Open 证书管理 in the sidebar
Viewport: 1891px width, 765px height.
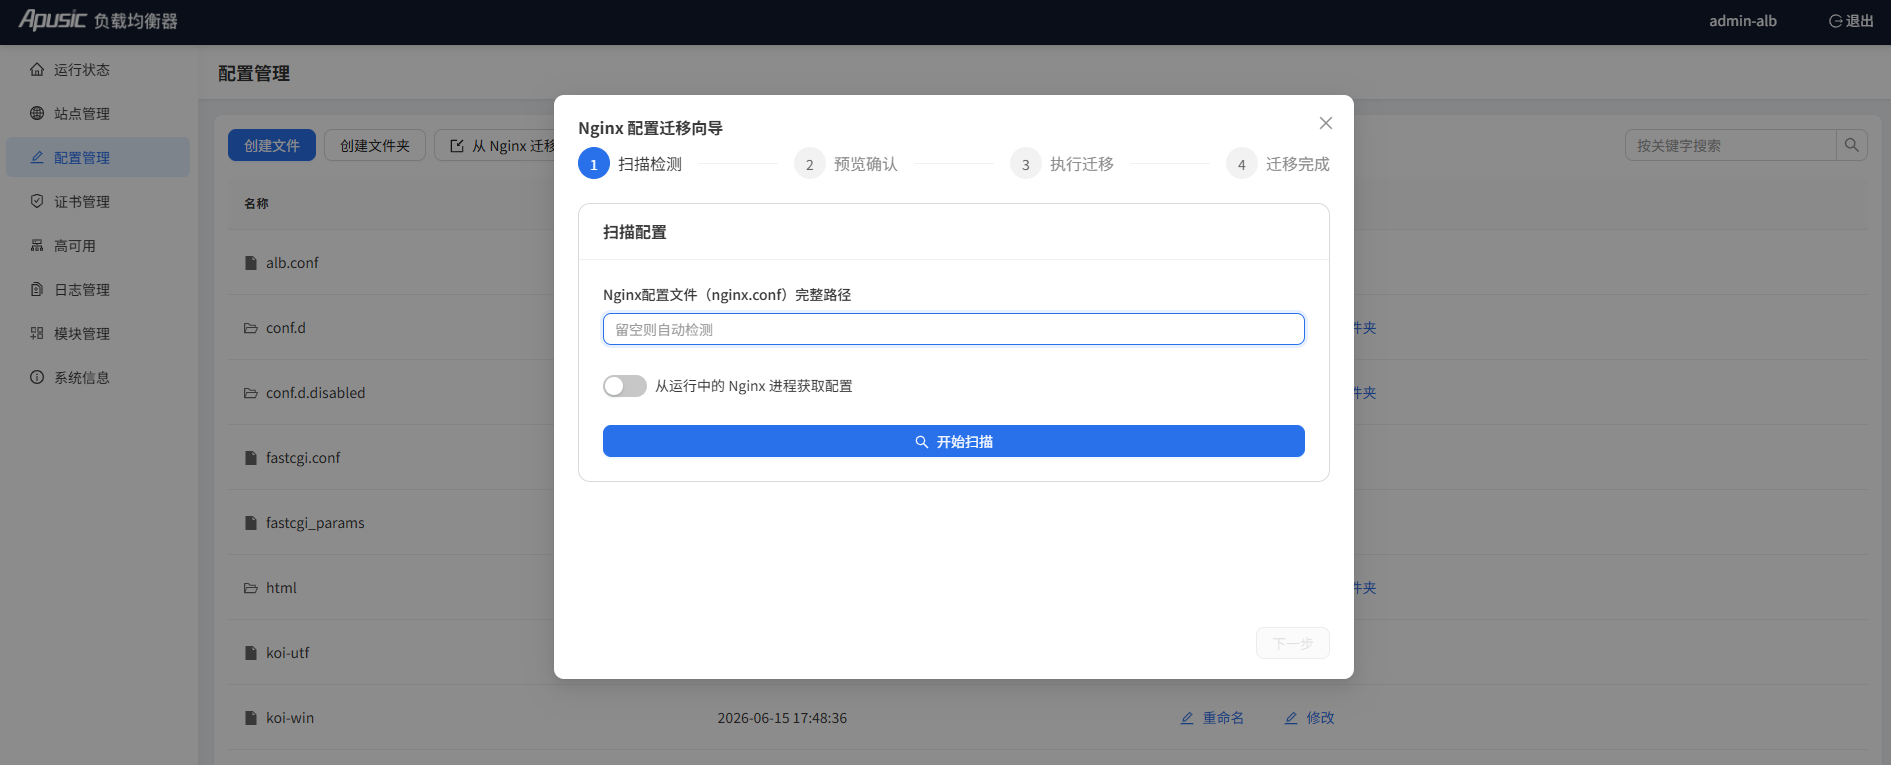[97, 202]
